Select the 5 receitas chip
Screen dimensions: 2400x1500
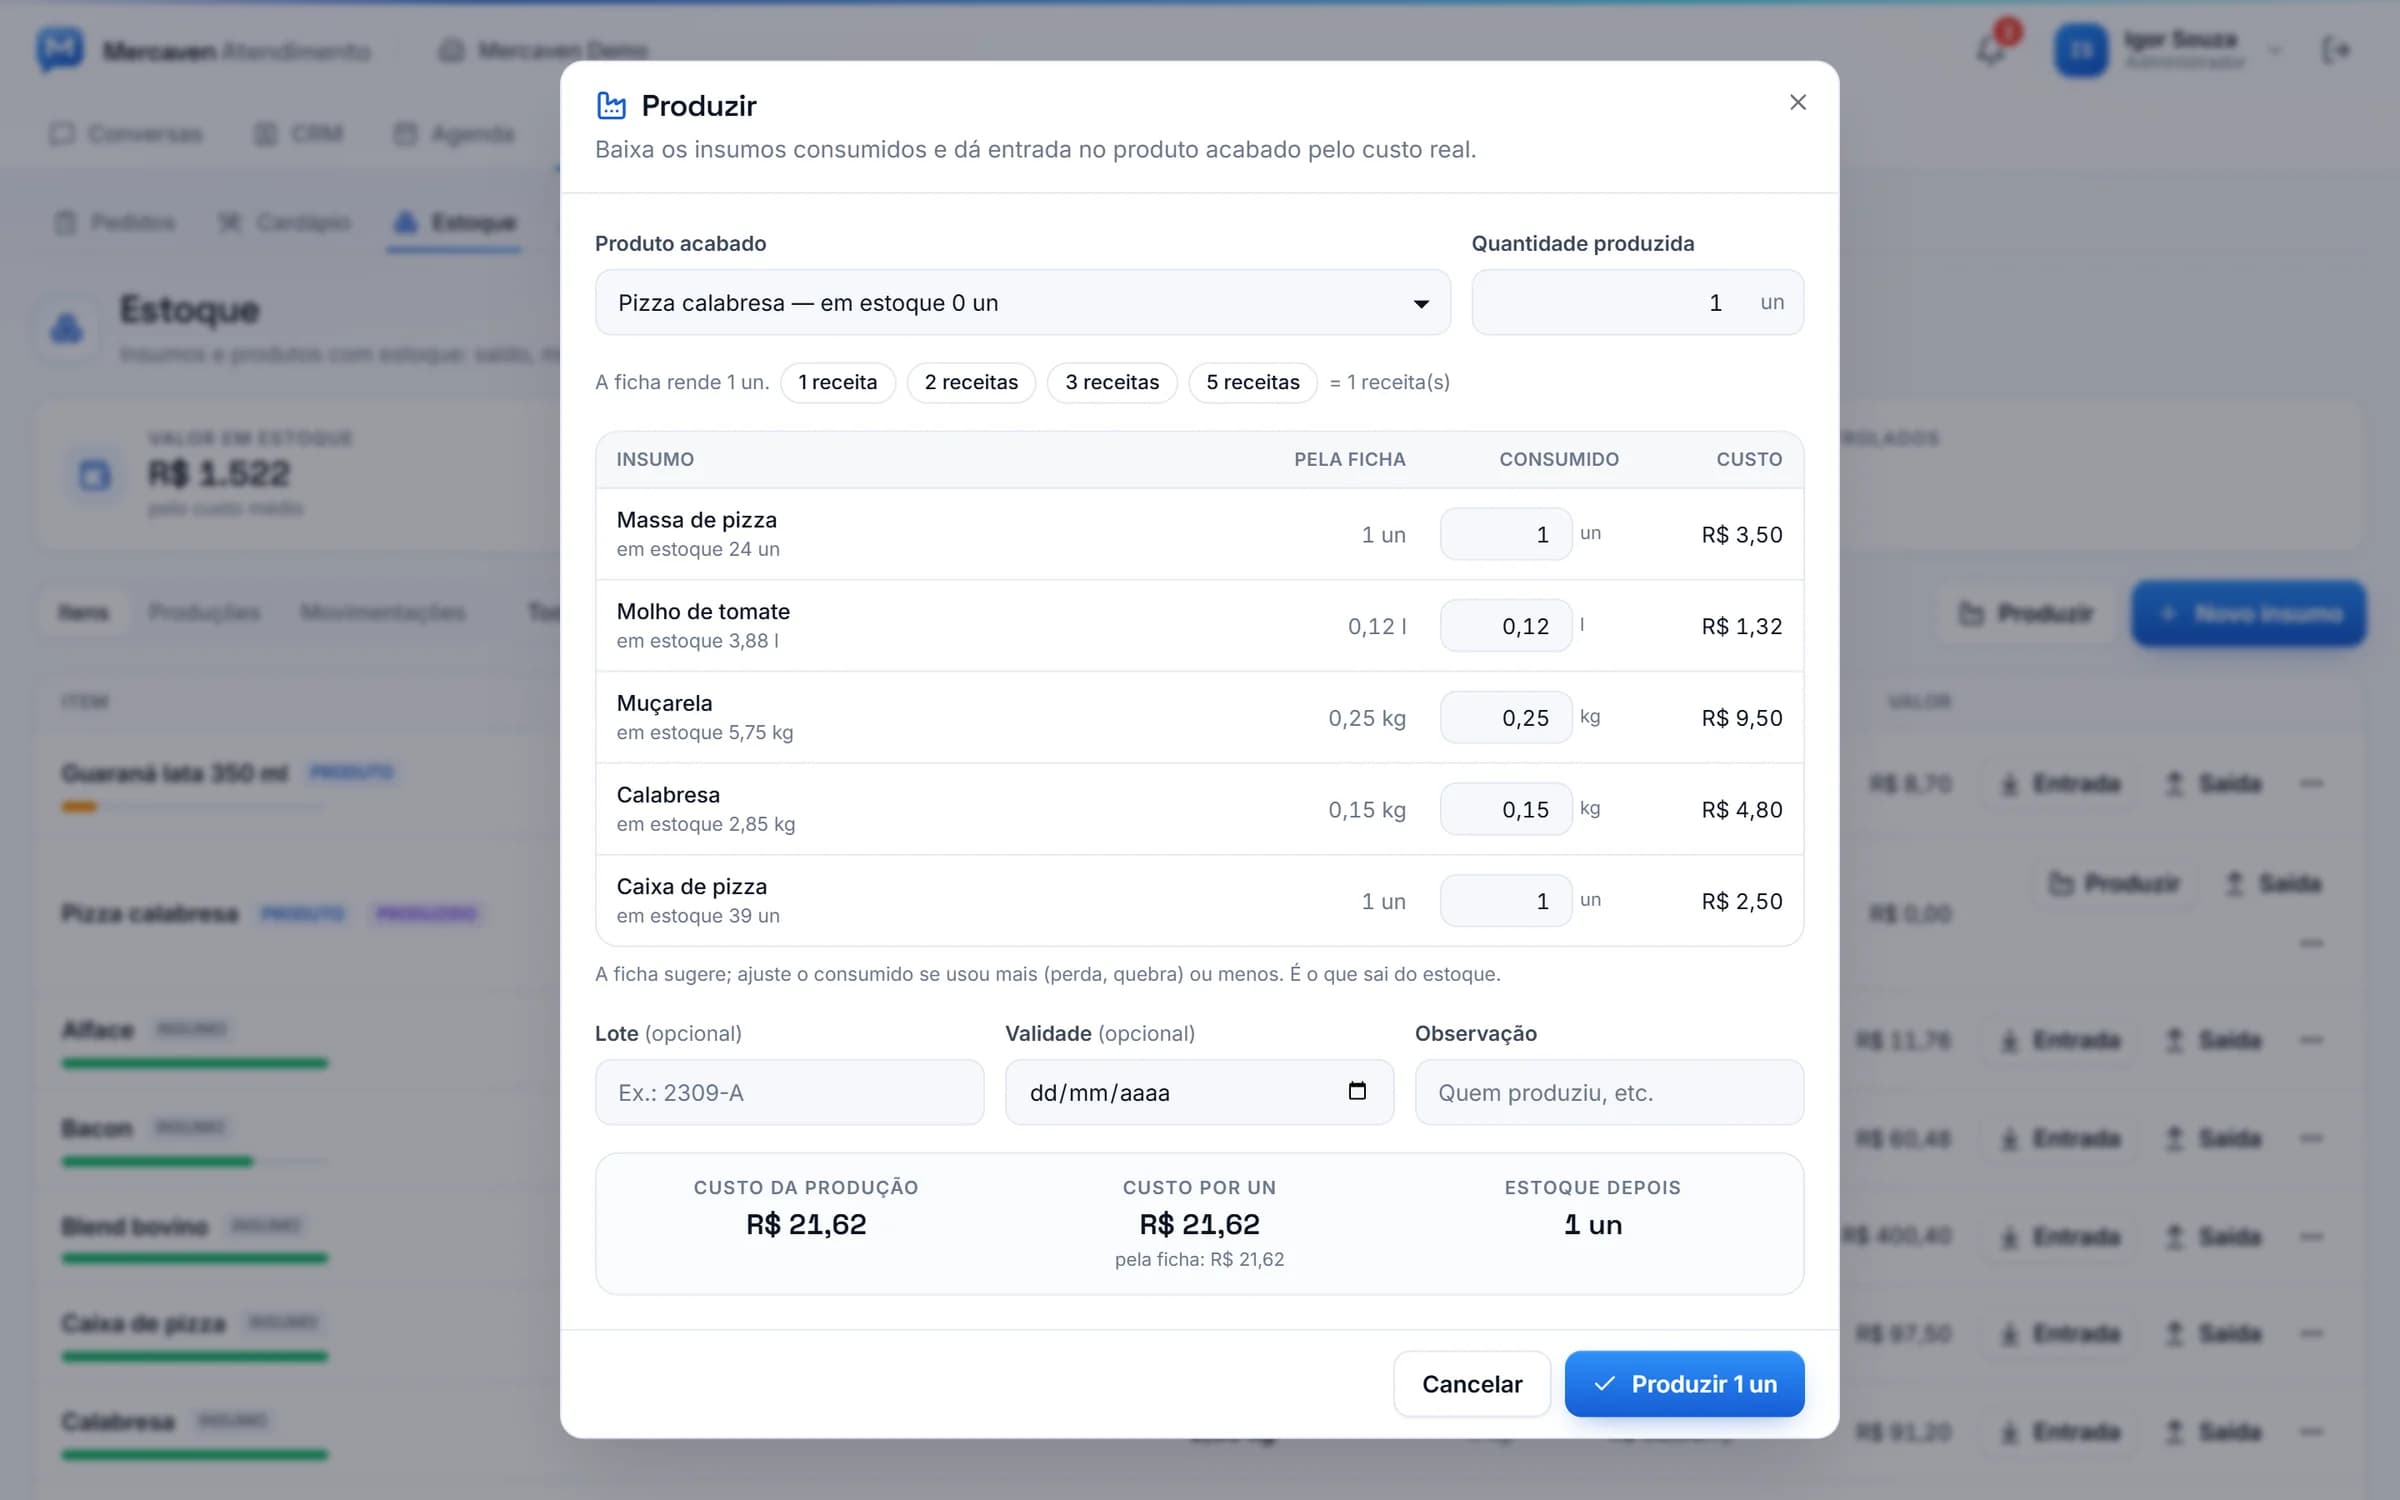click(x=1253, y=382)
